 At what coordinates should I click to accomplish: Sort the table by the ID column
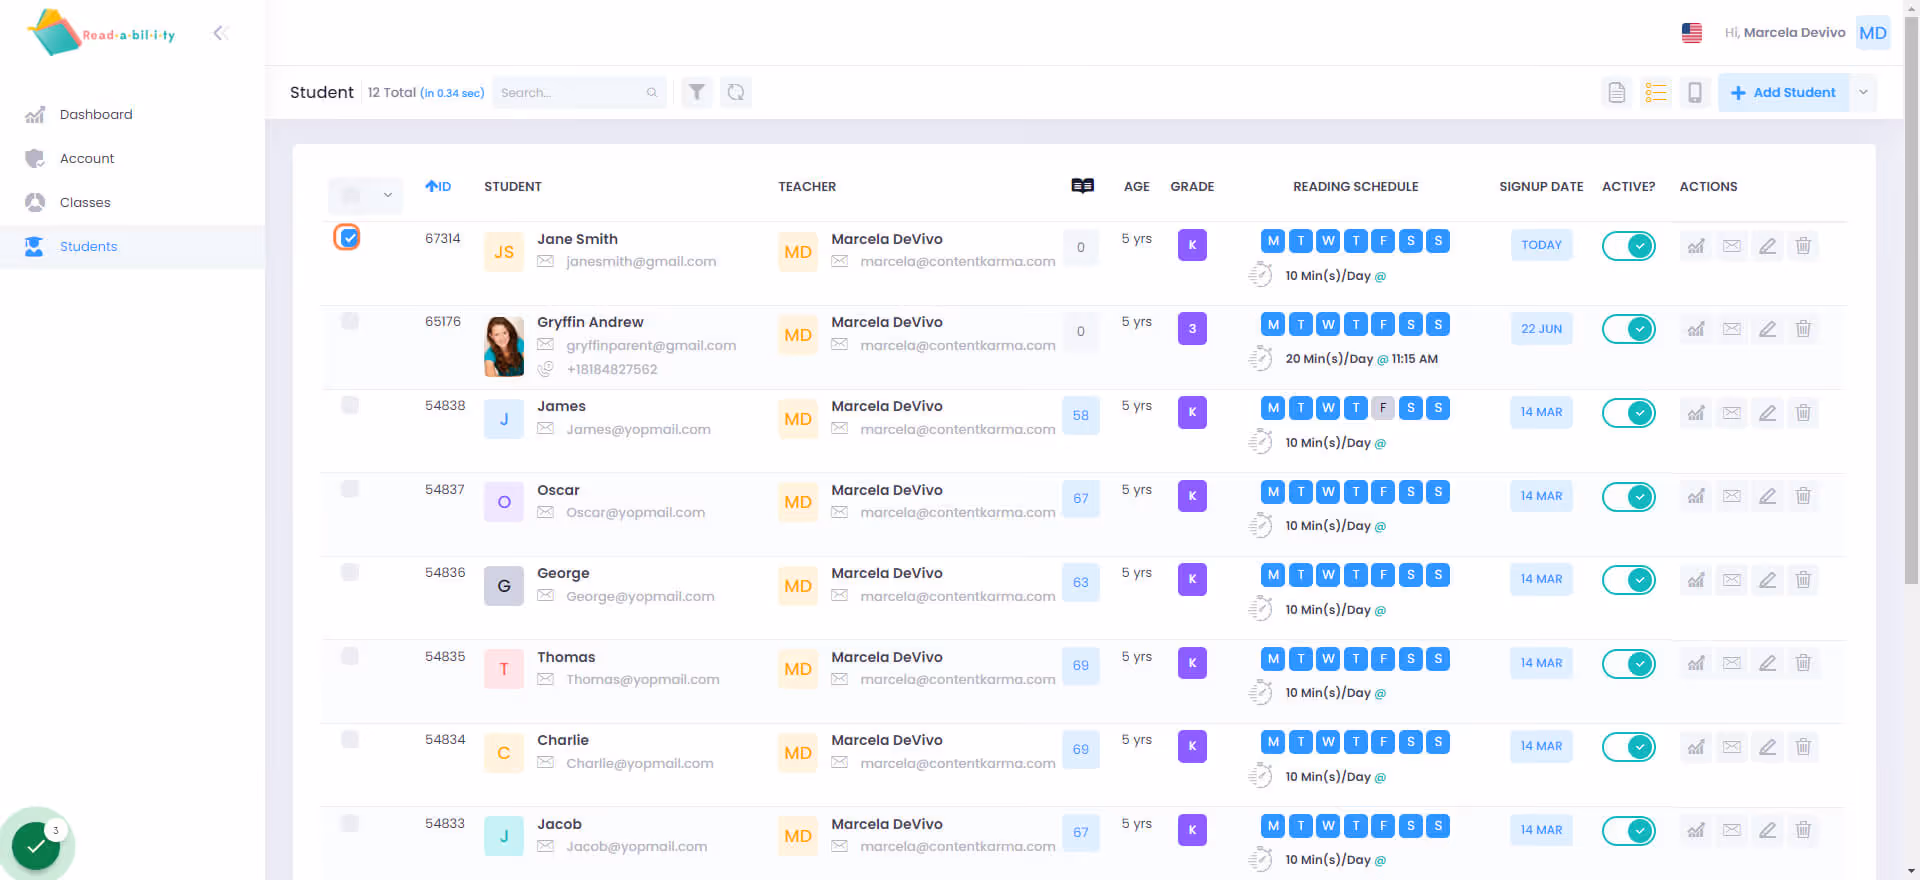click(438, 186)
